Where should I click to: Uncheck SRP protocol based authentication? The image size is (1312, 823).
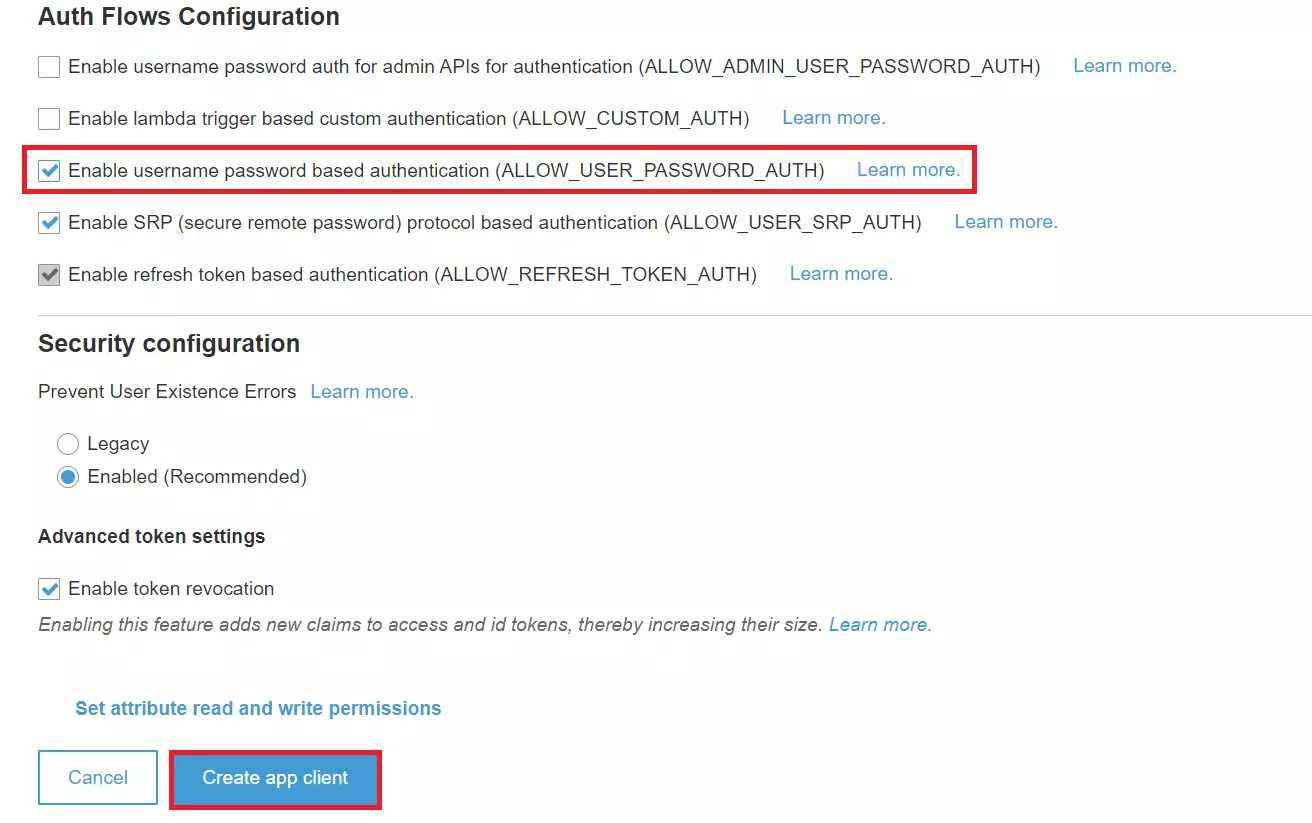(x=48, y=222)
